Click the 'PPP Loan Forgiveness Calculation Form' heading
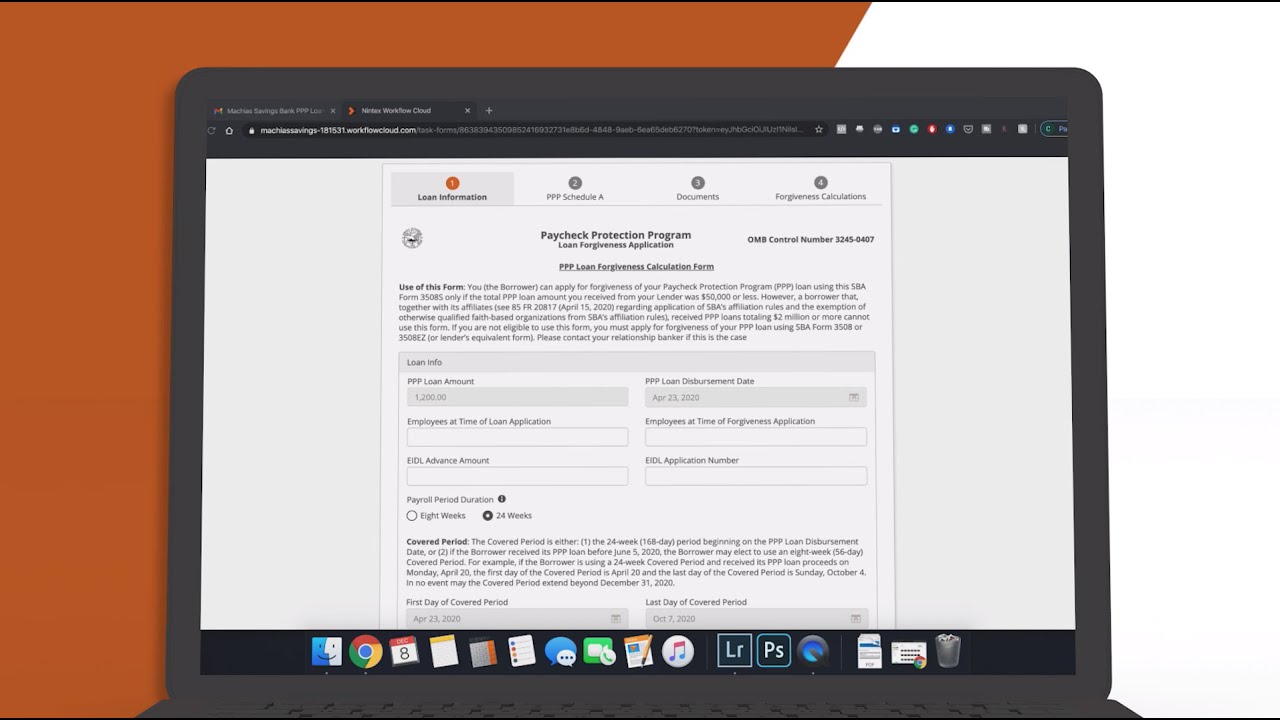 (x=636, y=267)
